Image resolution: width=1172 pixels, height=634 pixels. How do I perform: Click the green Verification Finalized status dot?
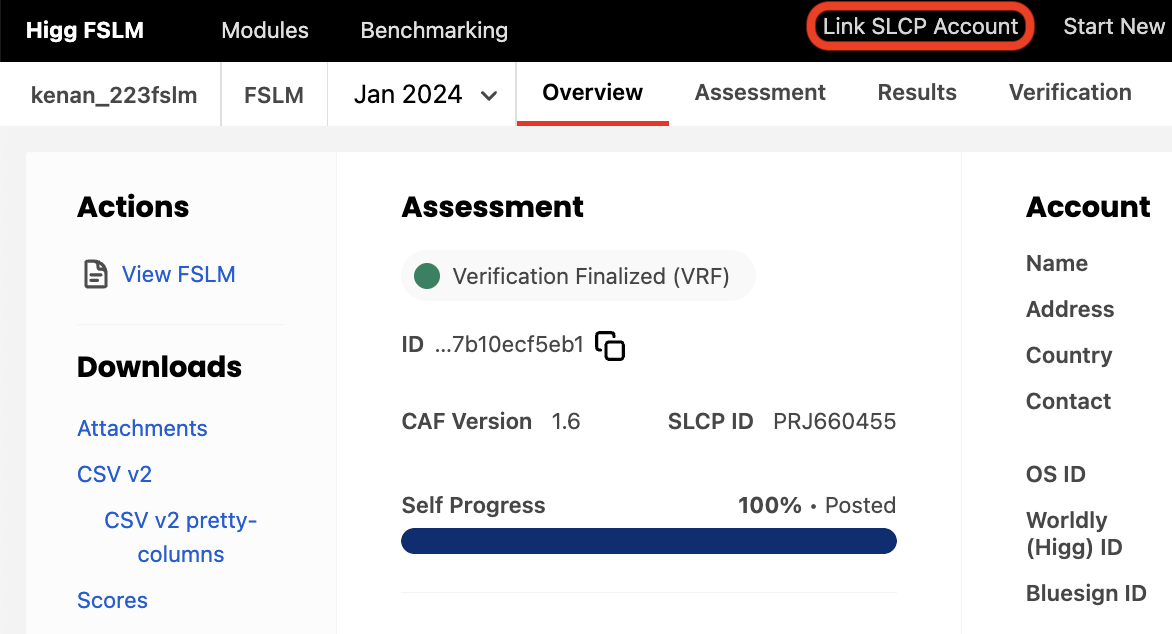[427, 276]
